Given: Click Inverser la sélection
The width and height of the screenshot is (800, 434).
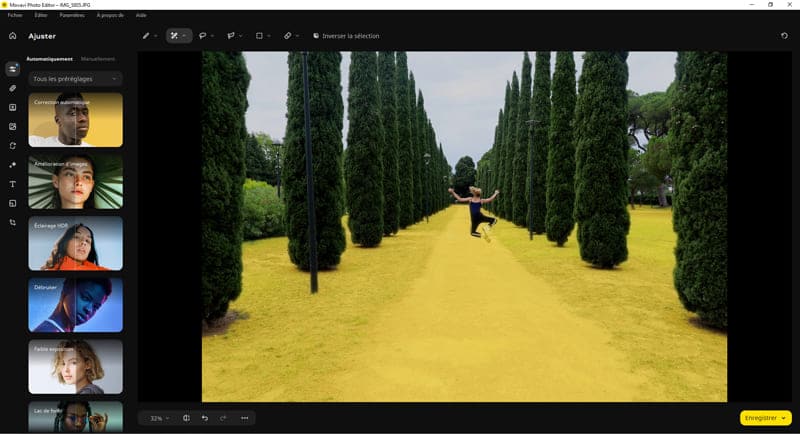Looking at the screenshot, I should click(346, 36).
